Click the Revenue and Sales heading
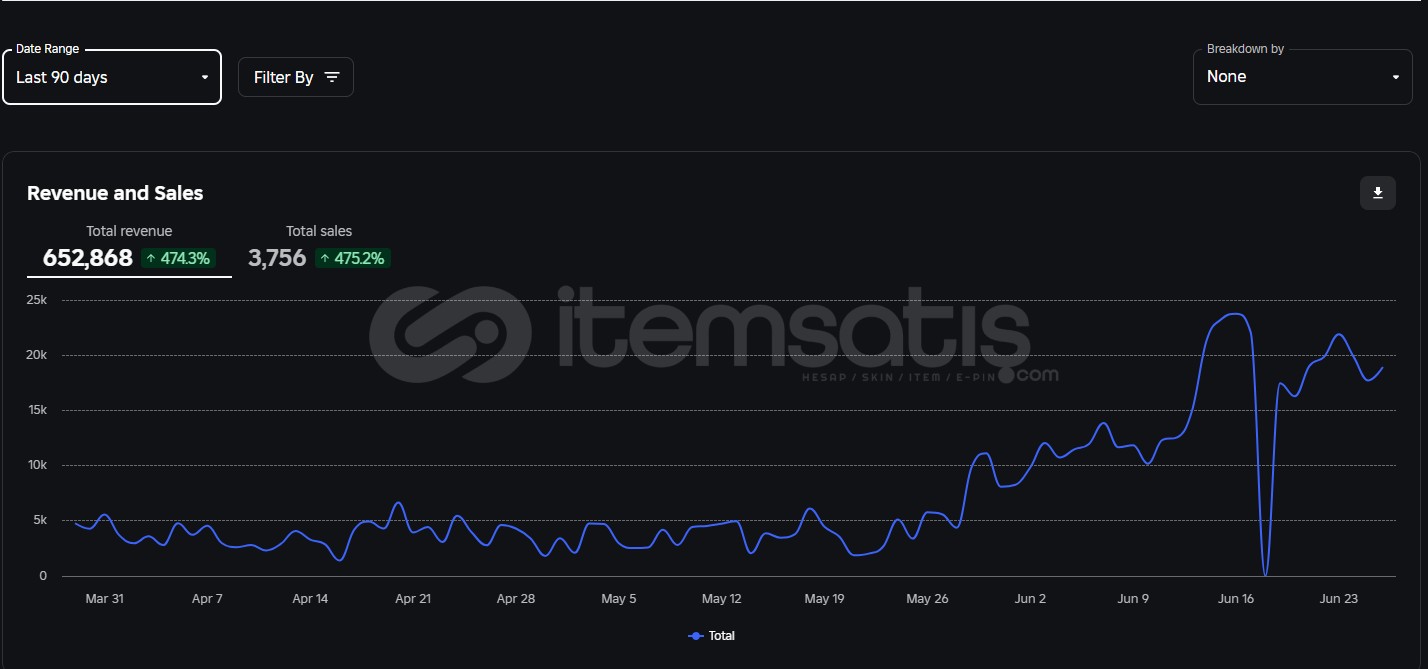This screenshot has height=669, width=1428. tap(115, 193)
